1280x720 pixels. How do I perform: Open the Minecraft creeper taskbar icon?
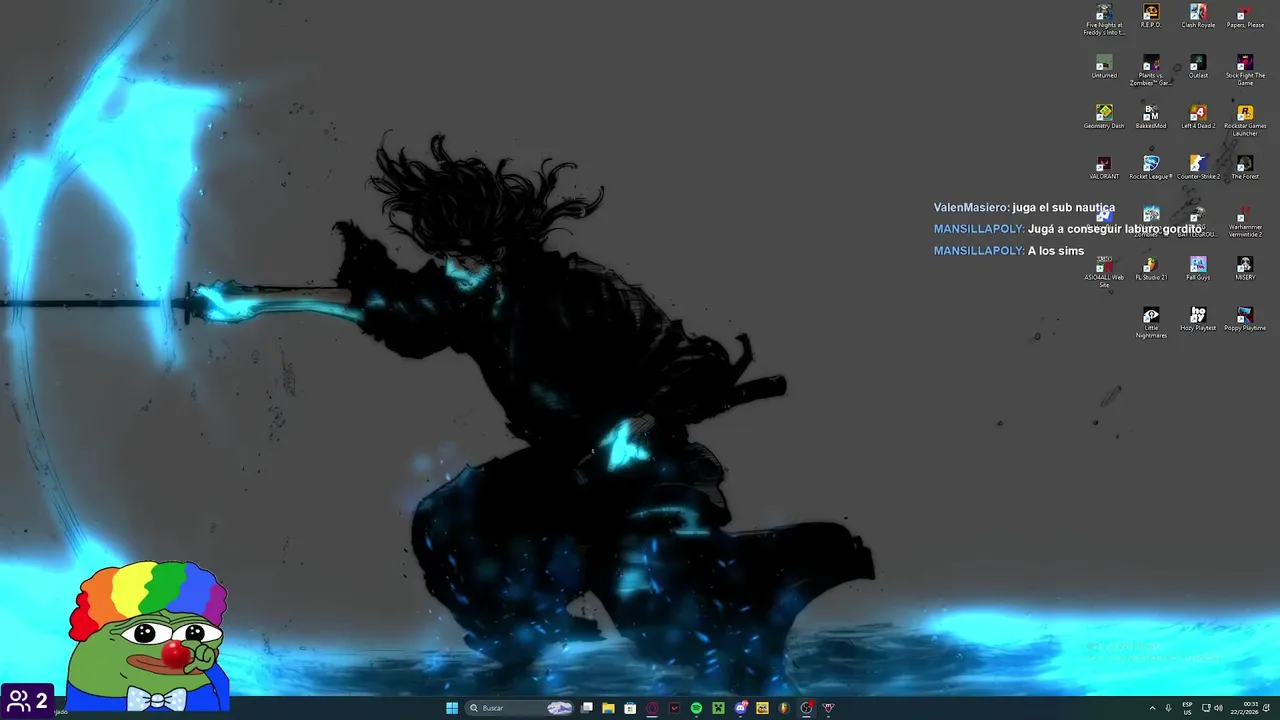(718, 708)
